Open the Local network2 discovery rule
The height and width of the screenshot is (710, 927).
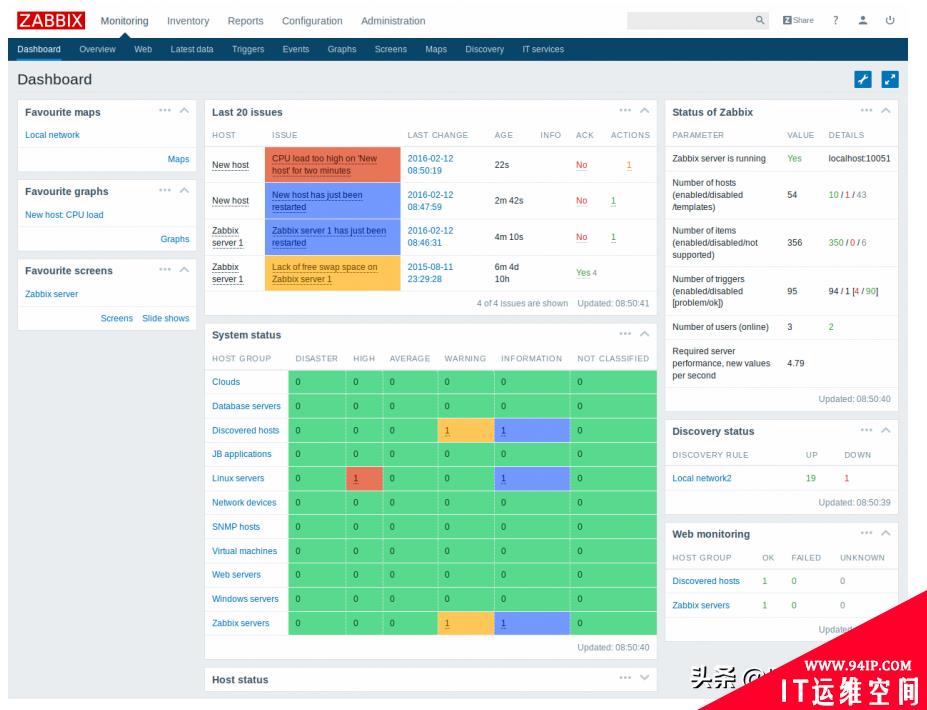702,478
